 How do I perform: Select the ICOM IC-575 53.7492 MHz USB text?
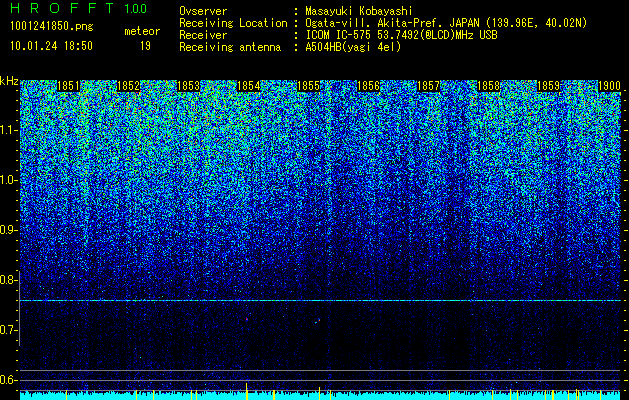coord(401,35)
